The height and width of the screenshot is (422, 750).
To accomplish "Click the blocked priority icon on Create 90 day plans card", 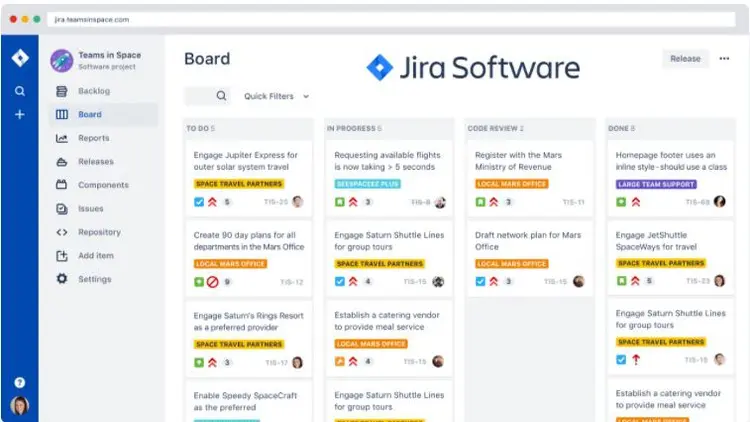I will tap(212, 282).
